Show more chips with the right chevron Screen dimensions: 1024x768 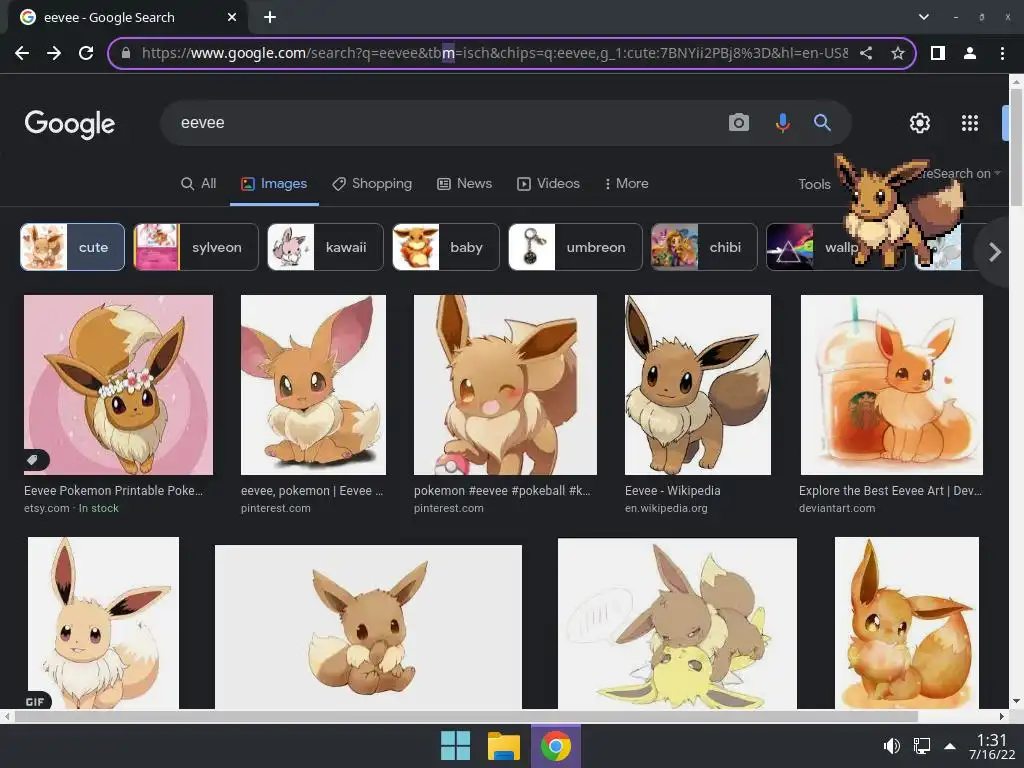pyautogui.click(x=994, y=251)
